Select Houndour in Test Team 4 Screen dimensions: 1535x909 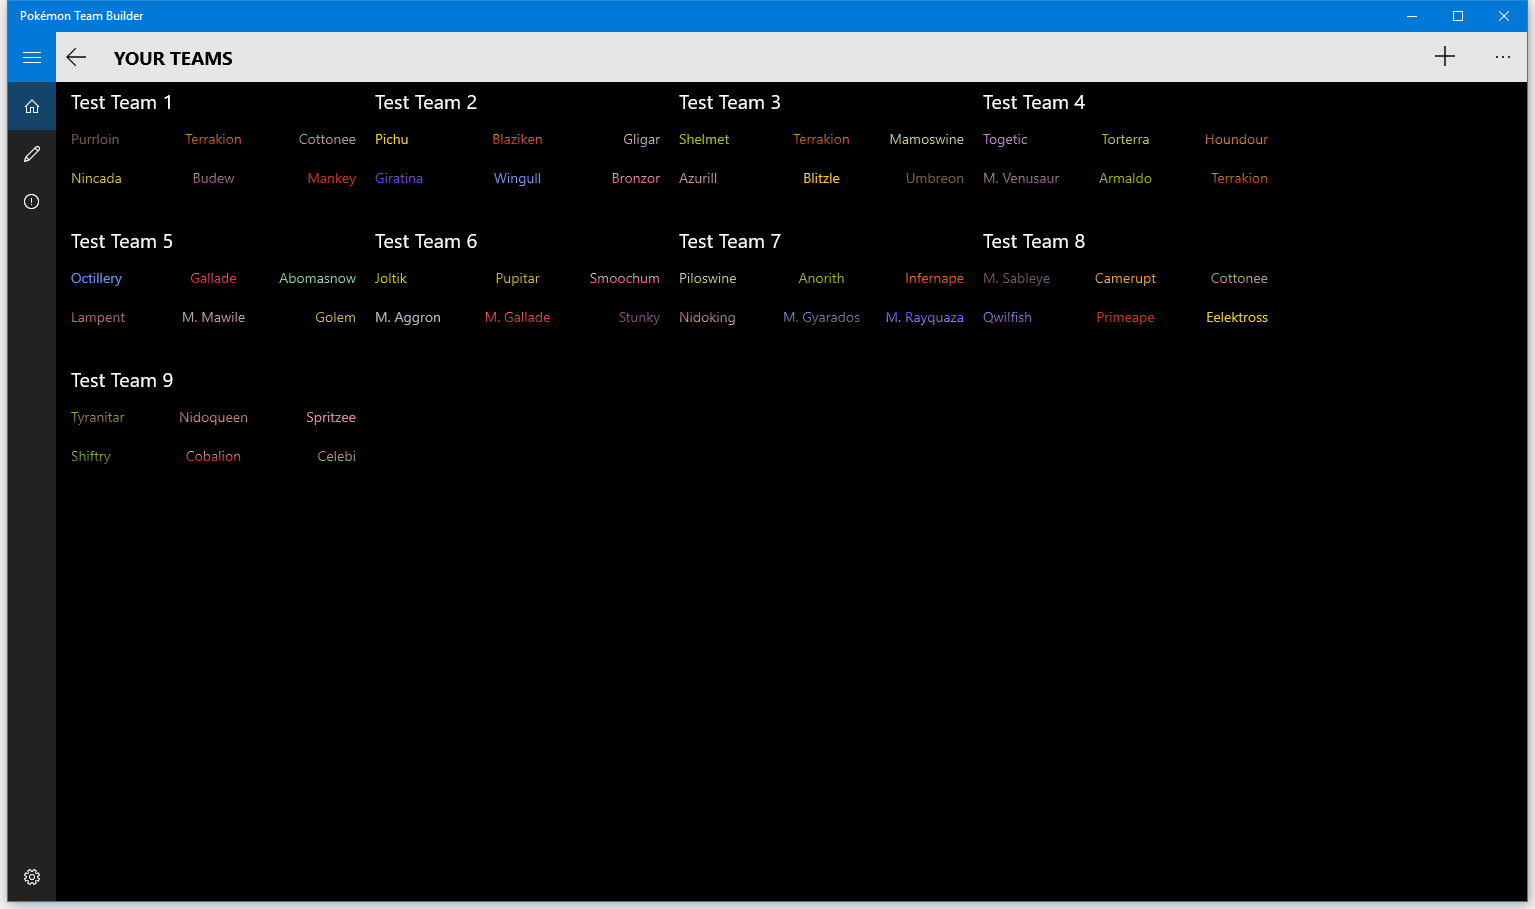click(1236, 139)
